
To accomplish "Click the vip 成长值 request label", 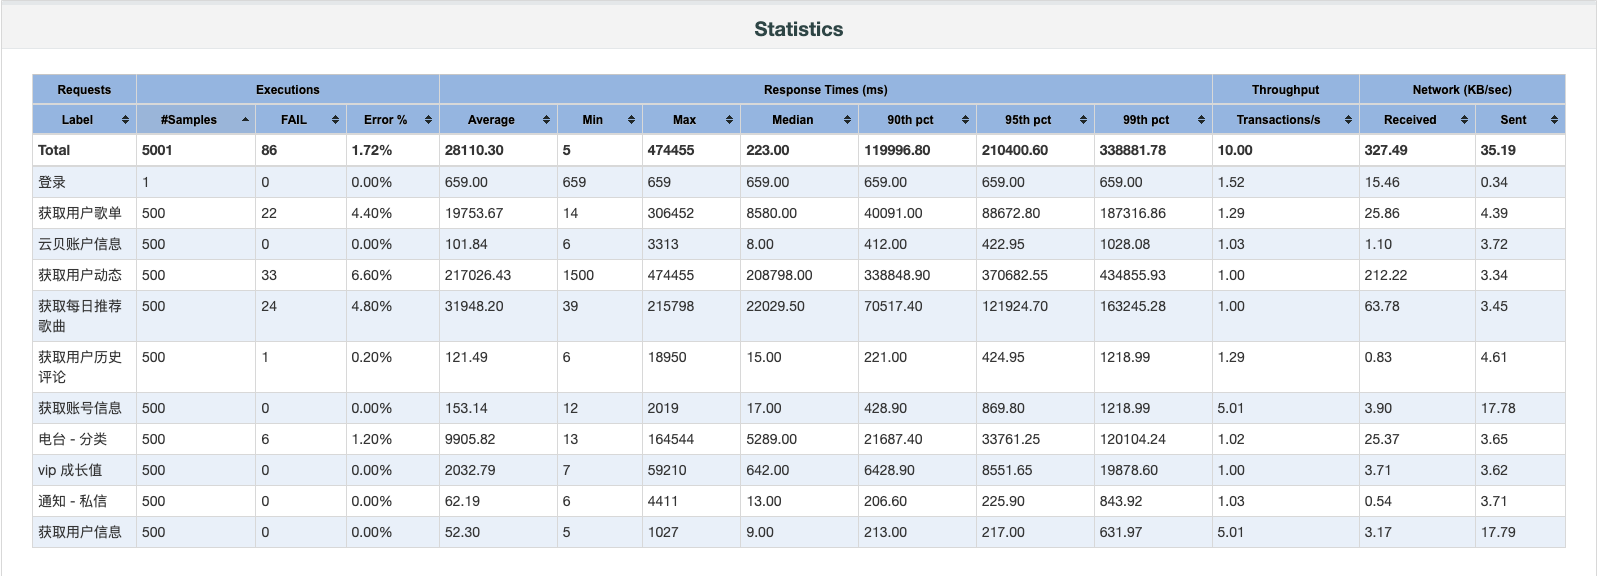I will point(70,470).
